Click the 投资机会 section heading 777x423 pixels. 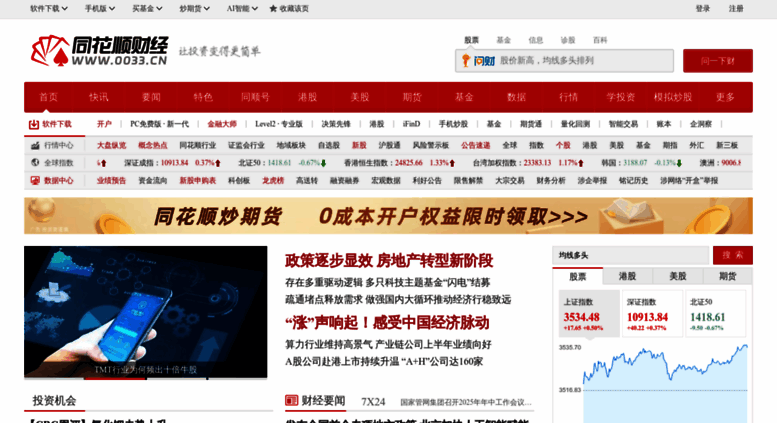(x=55, y=400)
